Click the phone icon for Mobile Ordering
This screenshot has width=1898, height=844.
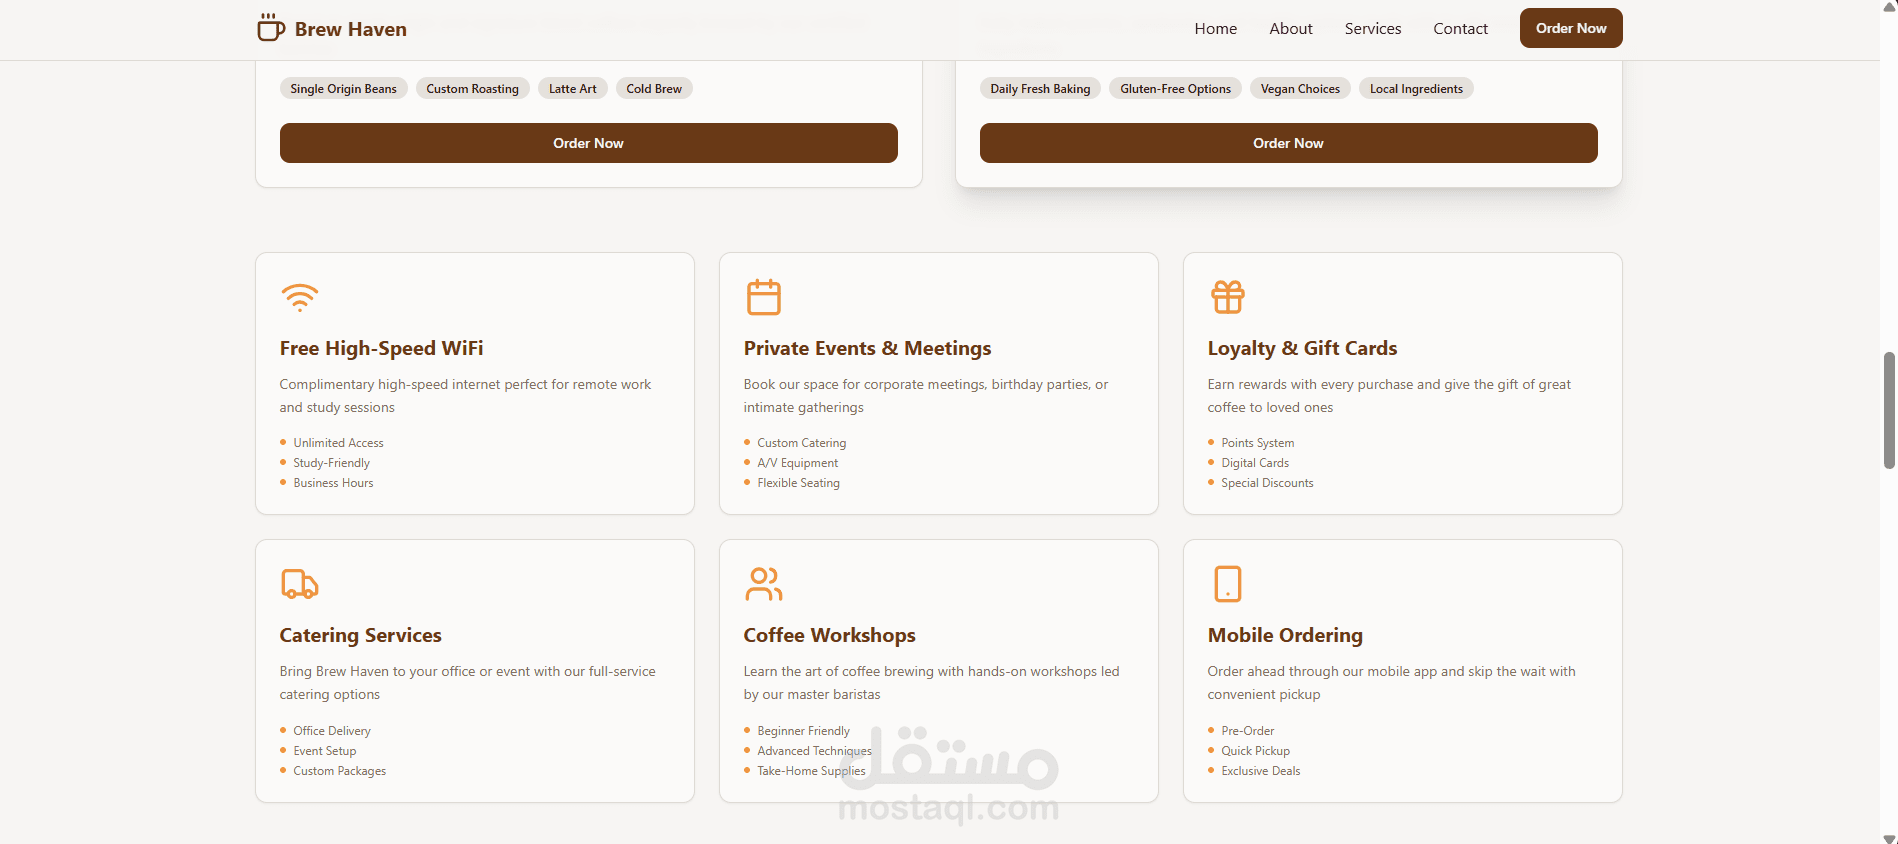1227,584
